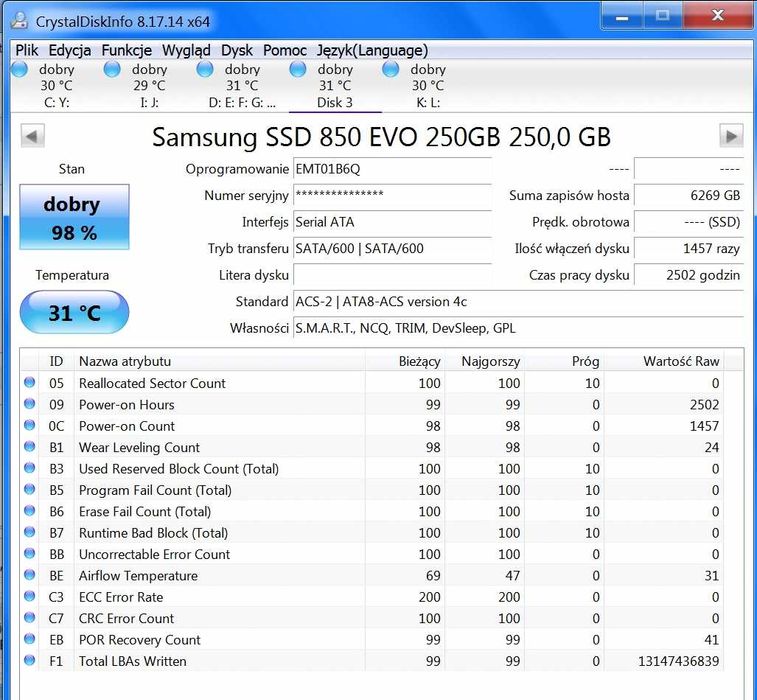Select the CRC Error Count row
The image size is (757, 700).
pyautogui.click(x=372, y=618)
